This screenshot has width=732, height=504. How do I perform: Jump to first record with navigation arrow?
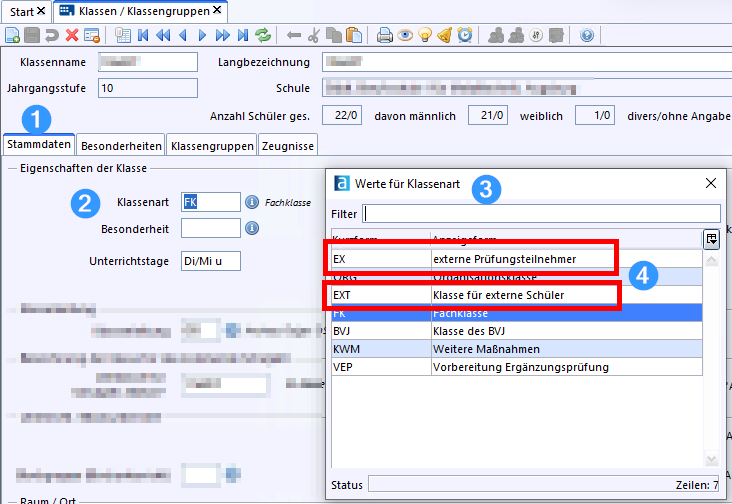pyautogui.click(x=143, y=36)
